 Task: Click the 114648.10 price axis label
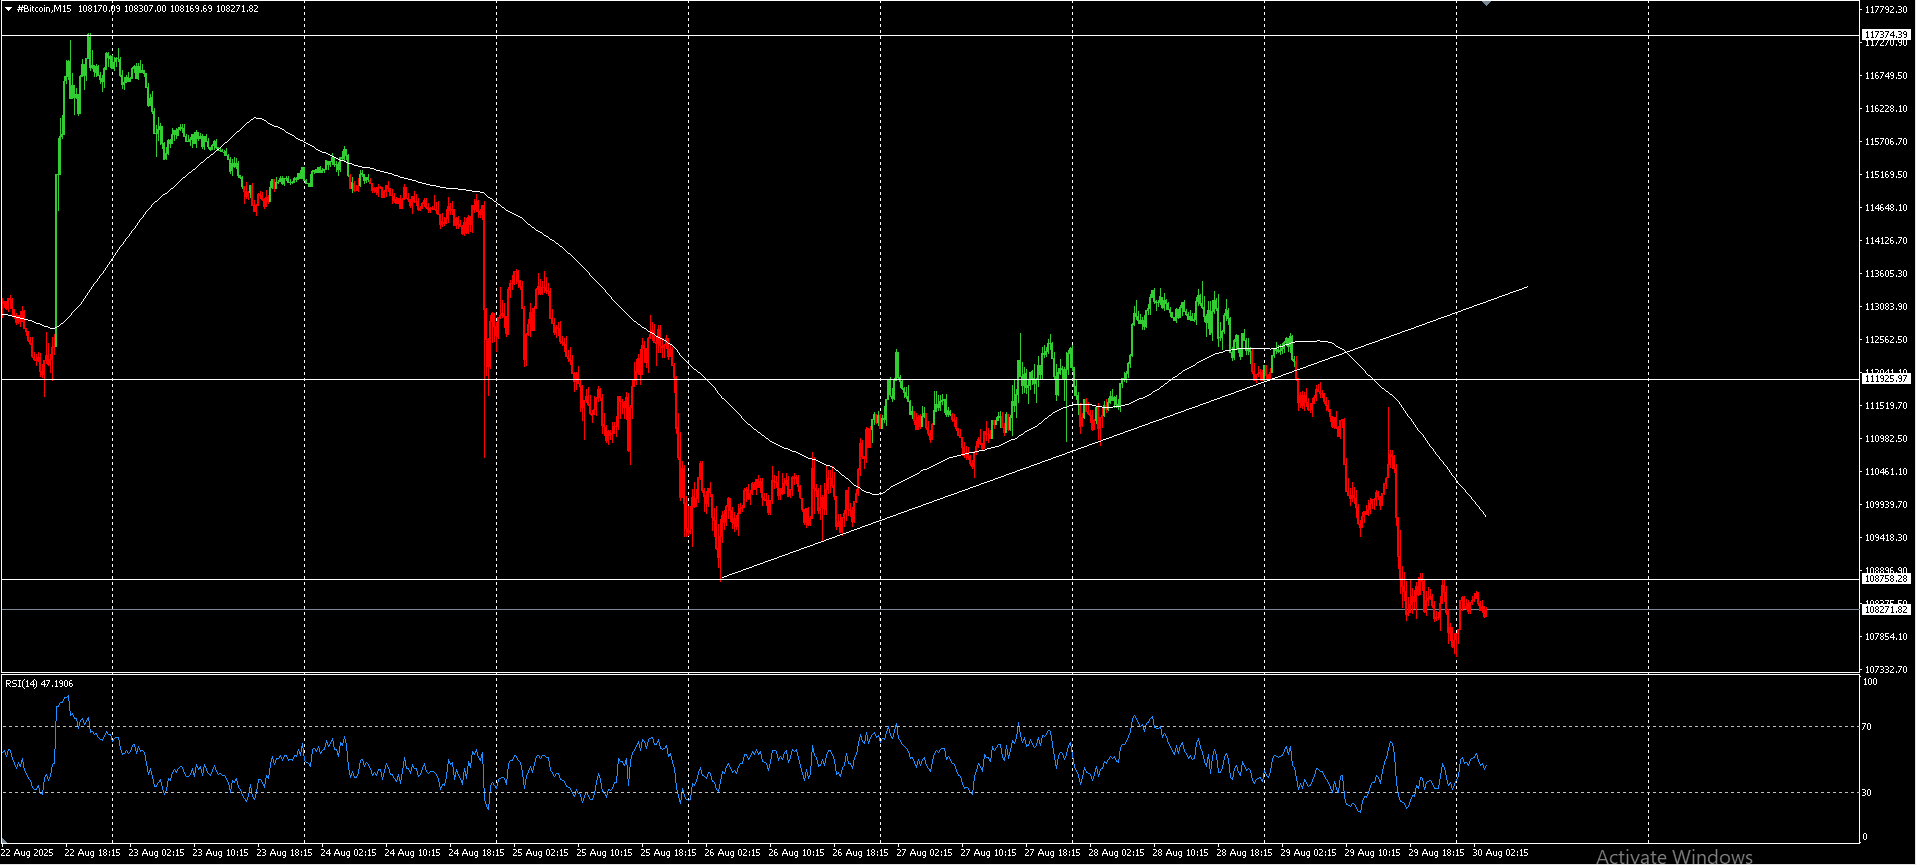tap(1886, 208)
